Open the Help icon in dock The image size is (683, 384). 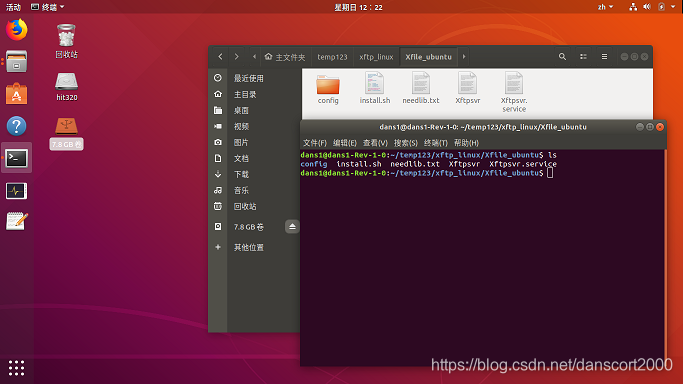tap(17, 126)
